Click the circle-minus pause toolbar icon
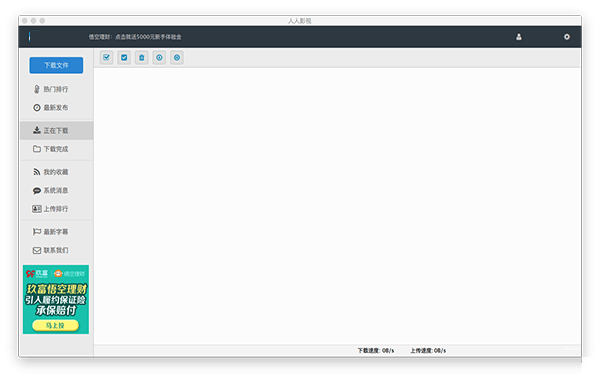 coord(177,57)
